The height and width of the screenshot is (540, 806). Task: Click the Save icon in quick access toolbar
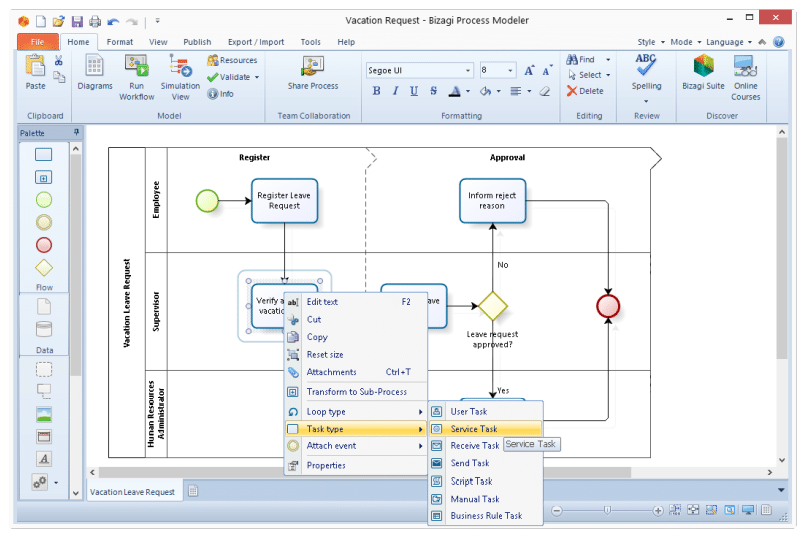pos(77,21)
